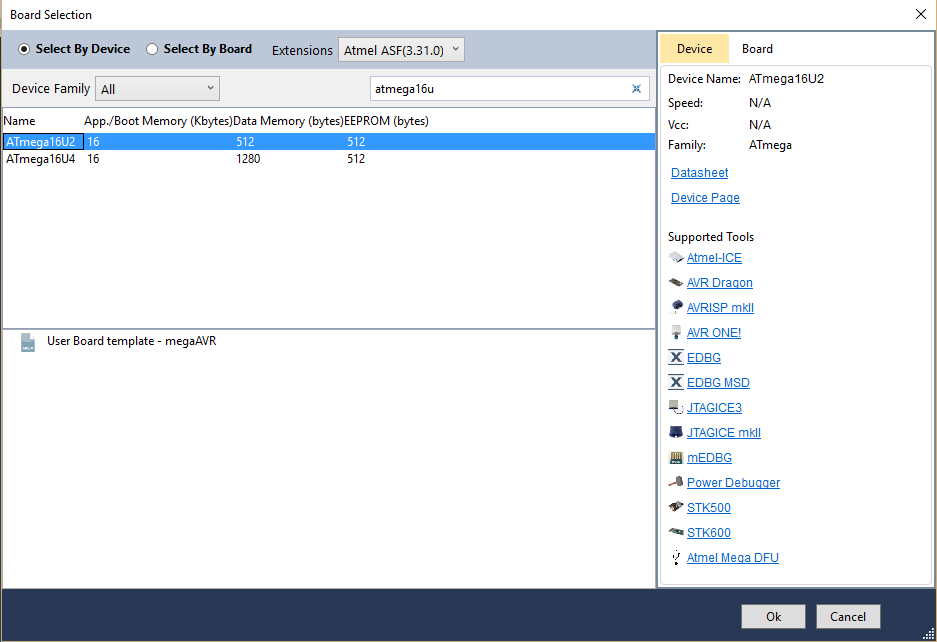Viewport: 937px width, 642px height.
Task: Click the EDBG tool icon
Action: 676,357
